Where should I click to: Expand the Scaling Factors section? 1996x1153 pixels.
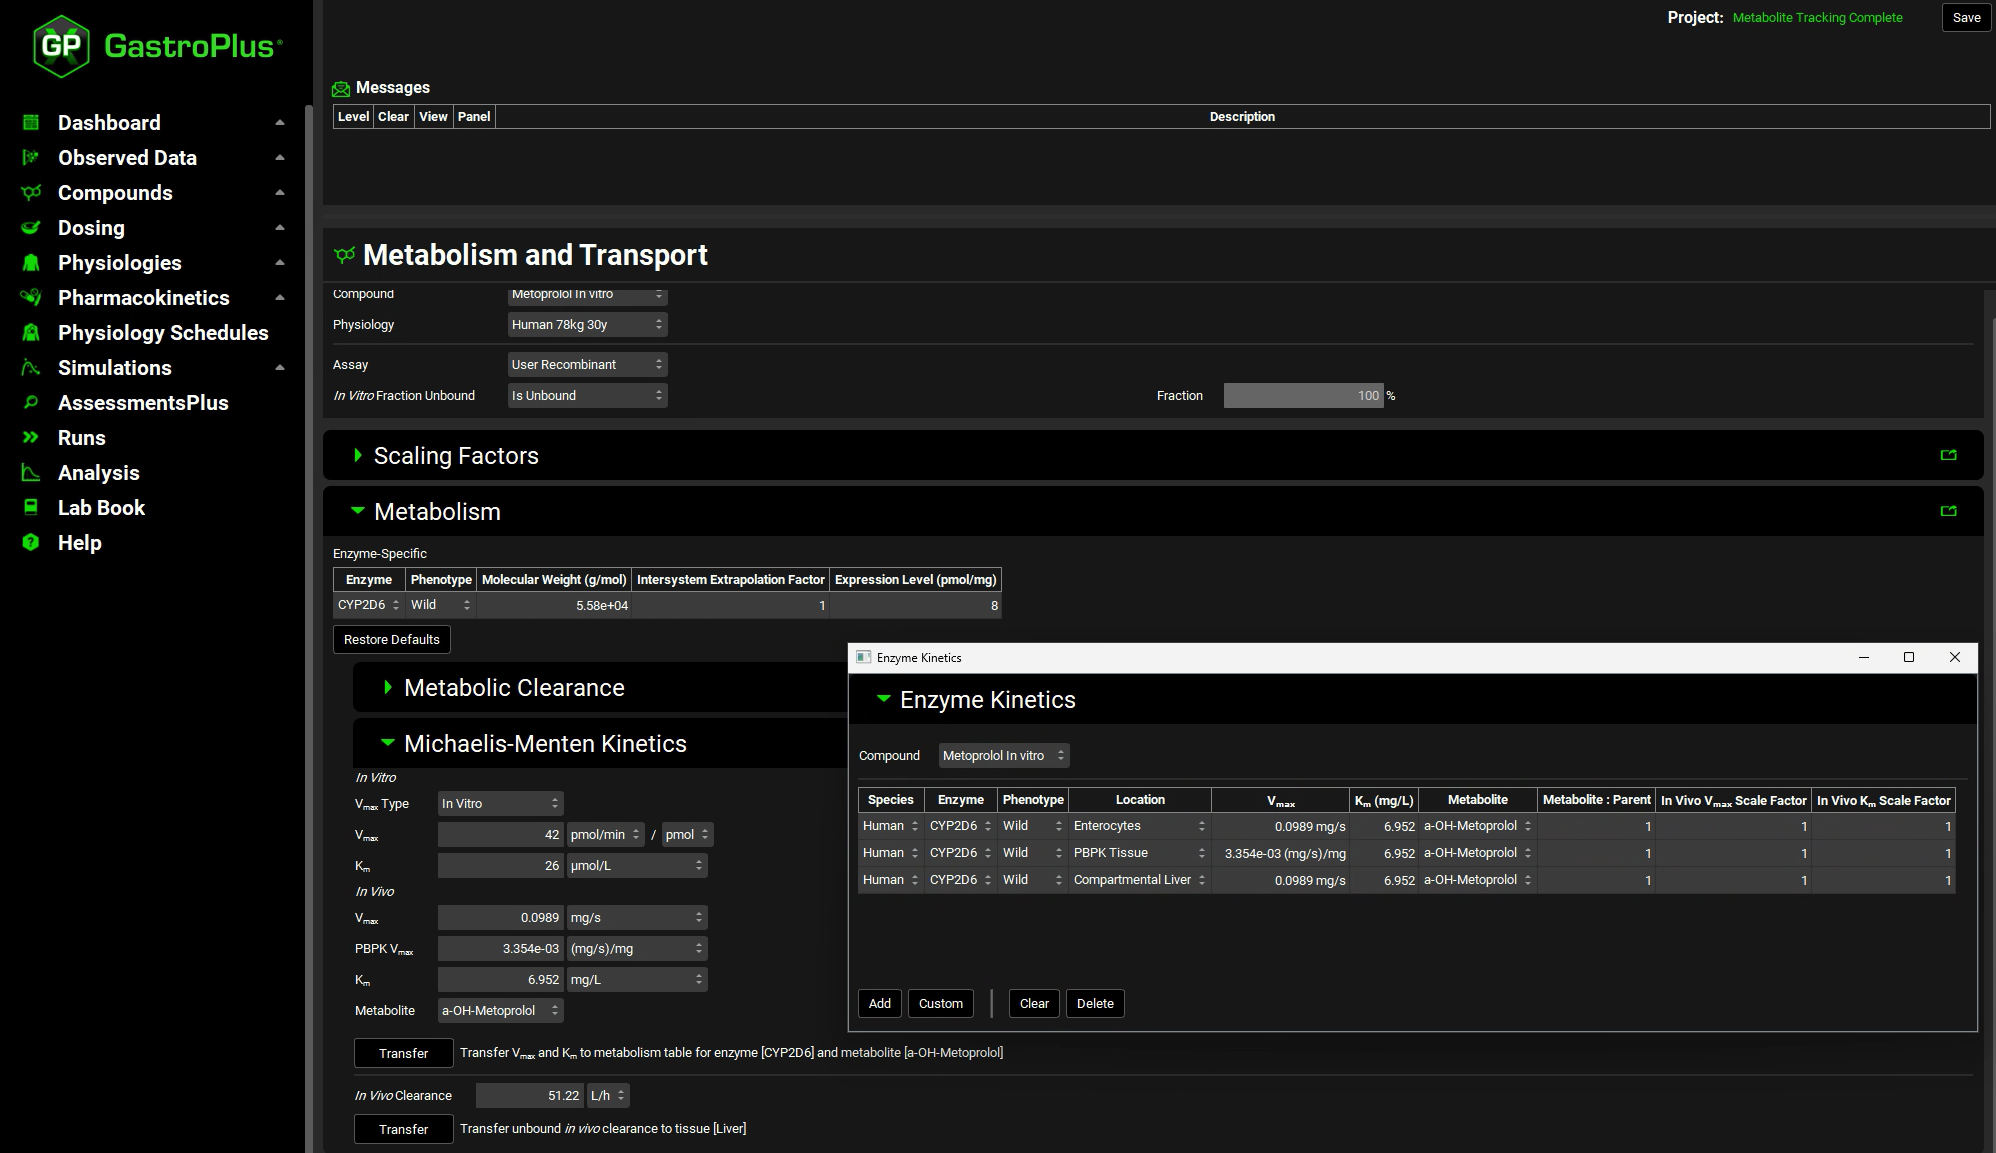tap(358, 456)
